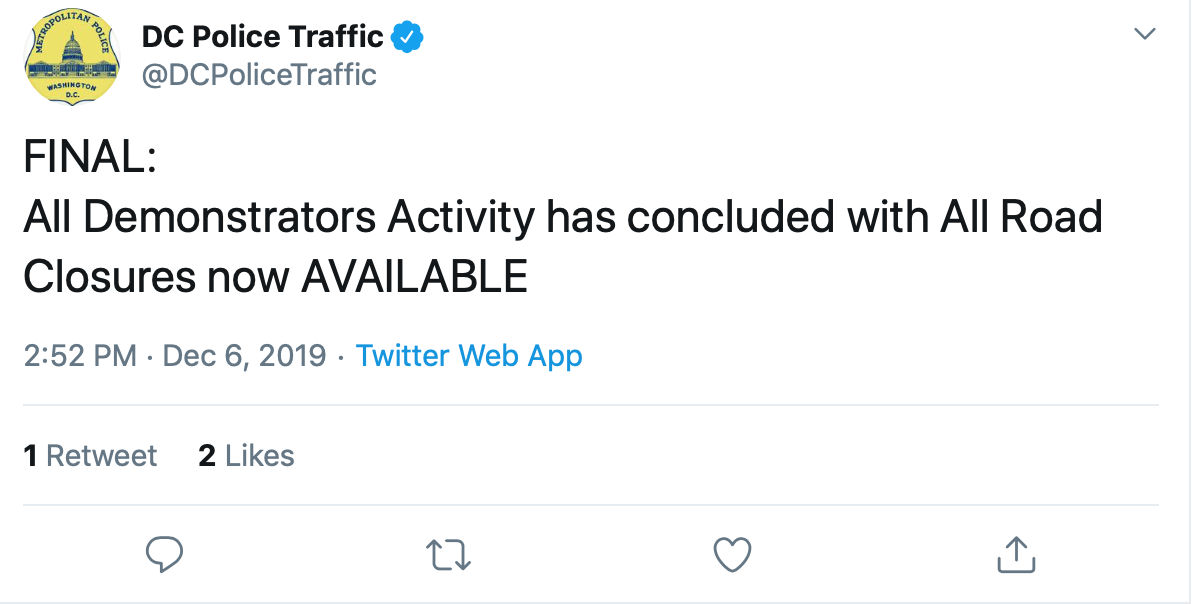Click the Capitol dome inside the avatar
The image size is (1194, 604).
72,47
